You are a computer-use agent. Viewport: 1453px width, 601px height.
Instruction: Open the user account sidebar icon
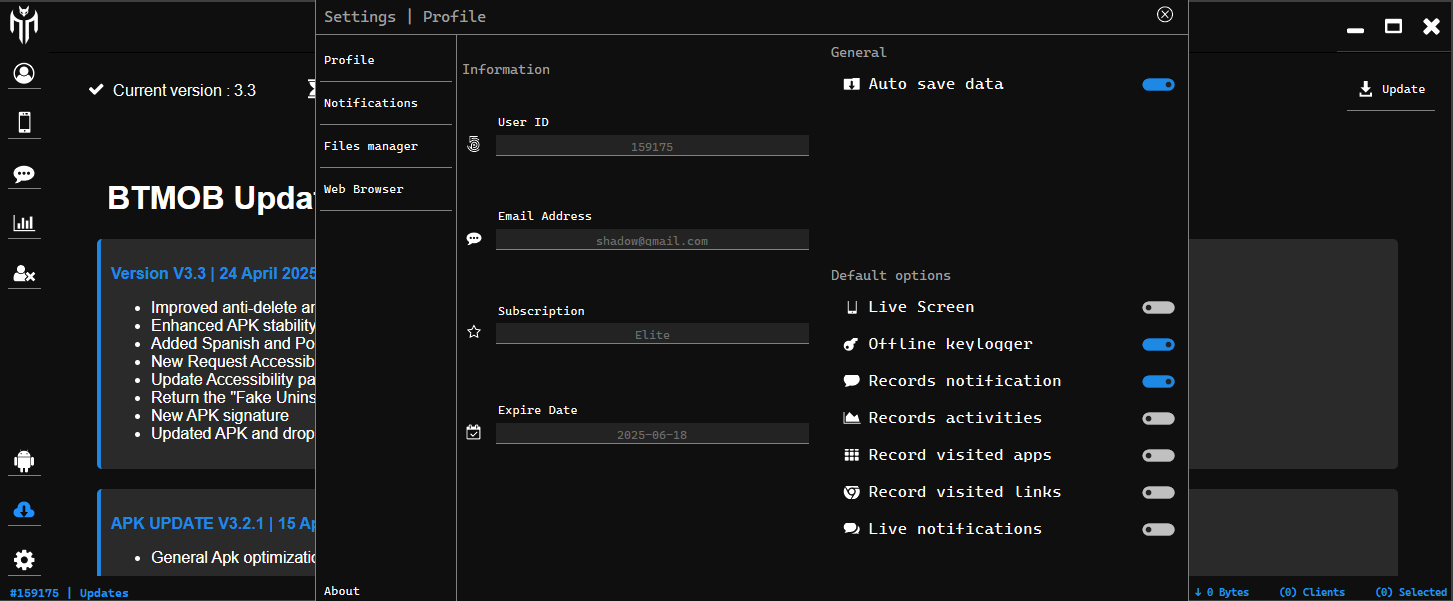pos(24,73)
